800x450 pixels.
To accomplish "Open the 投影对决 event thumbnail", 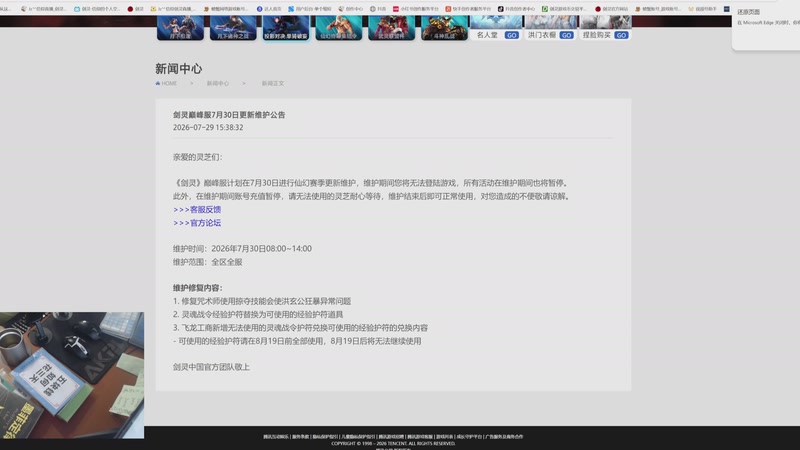I will [x=286, y=28].
